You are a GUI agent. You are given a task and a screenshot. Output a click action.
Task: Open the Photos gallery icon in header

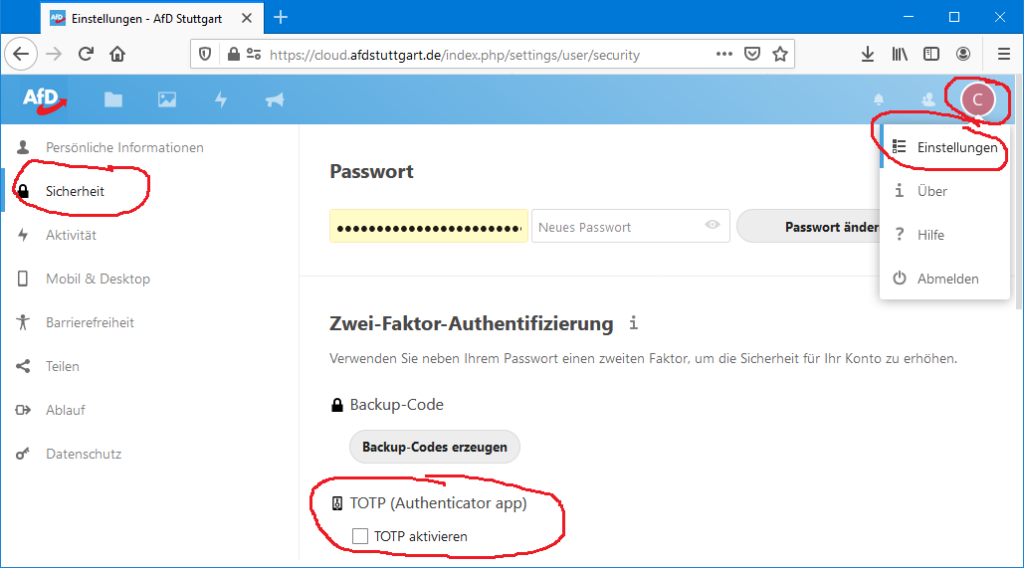[167, 99]
